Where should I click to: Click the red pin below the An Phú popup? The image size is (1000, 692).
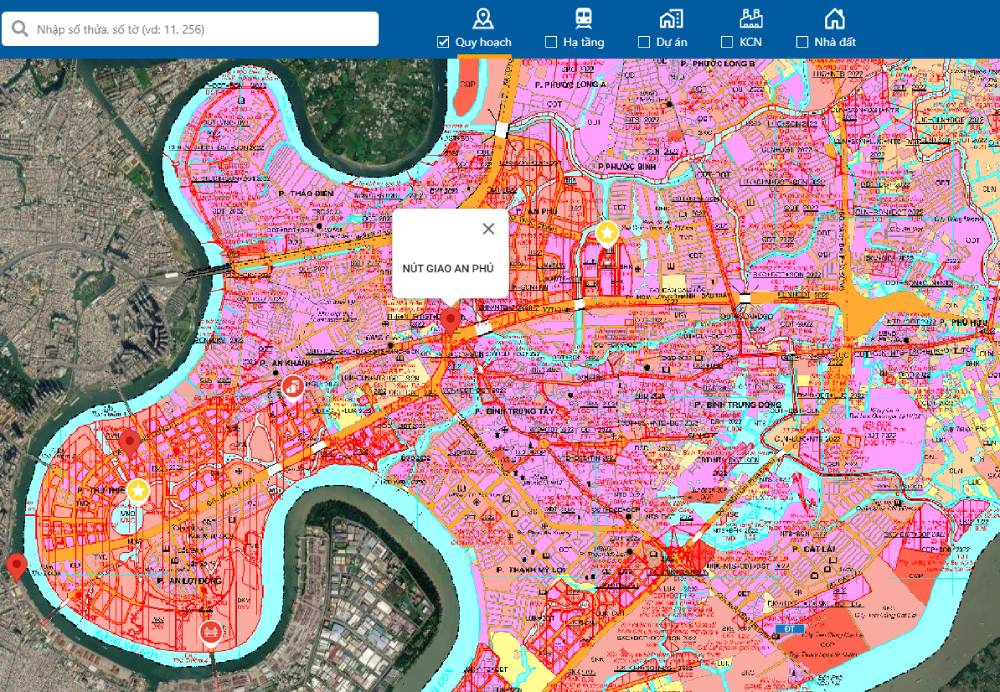click(451, 319)
